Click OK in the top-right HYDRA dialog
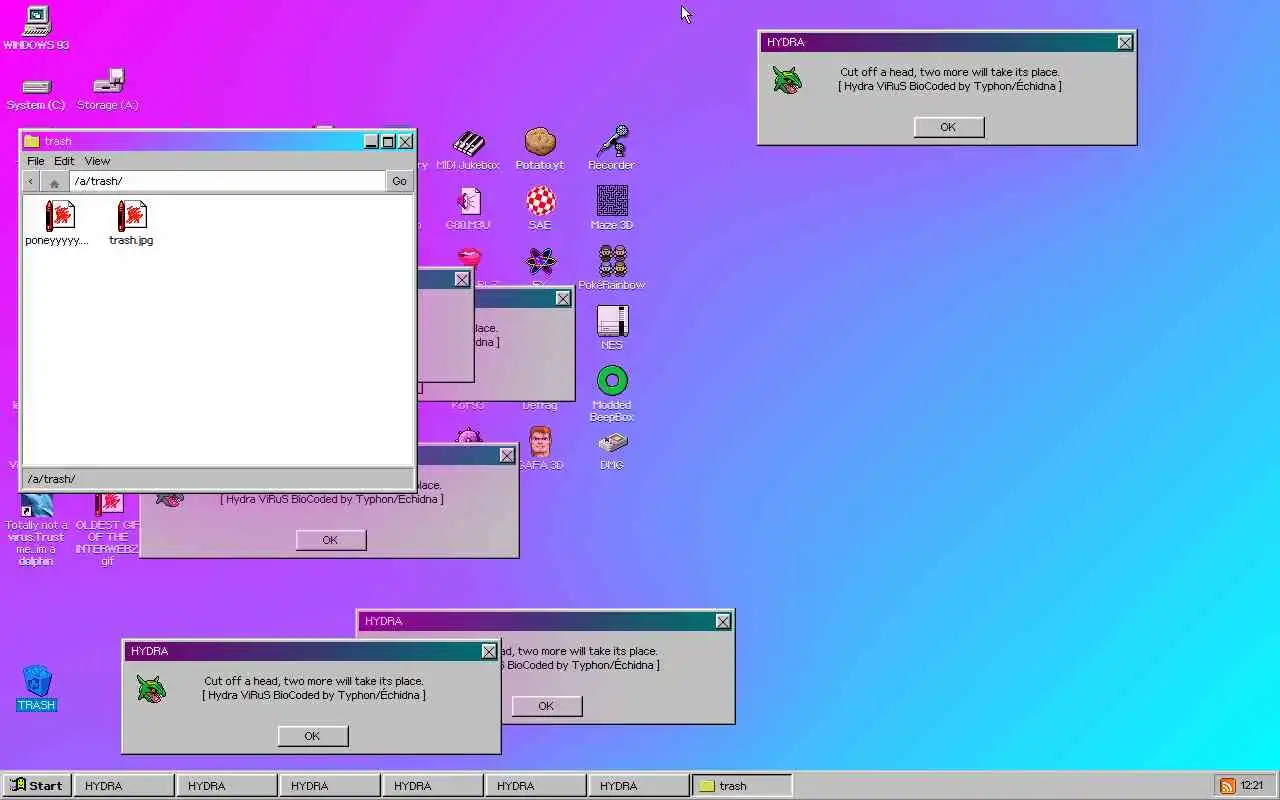The image size is (1280, 800). click(x=948, y=127)
